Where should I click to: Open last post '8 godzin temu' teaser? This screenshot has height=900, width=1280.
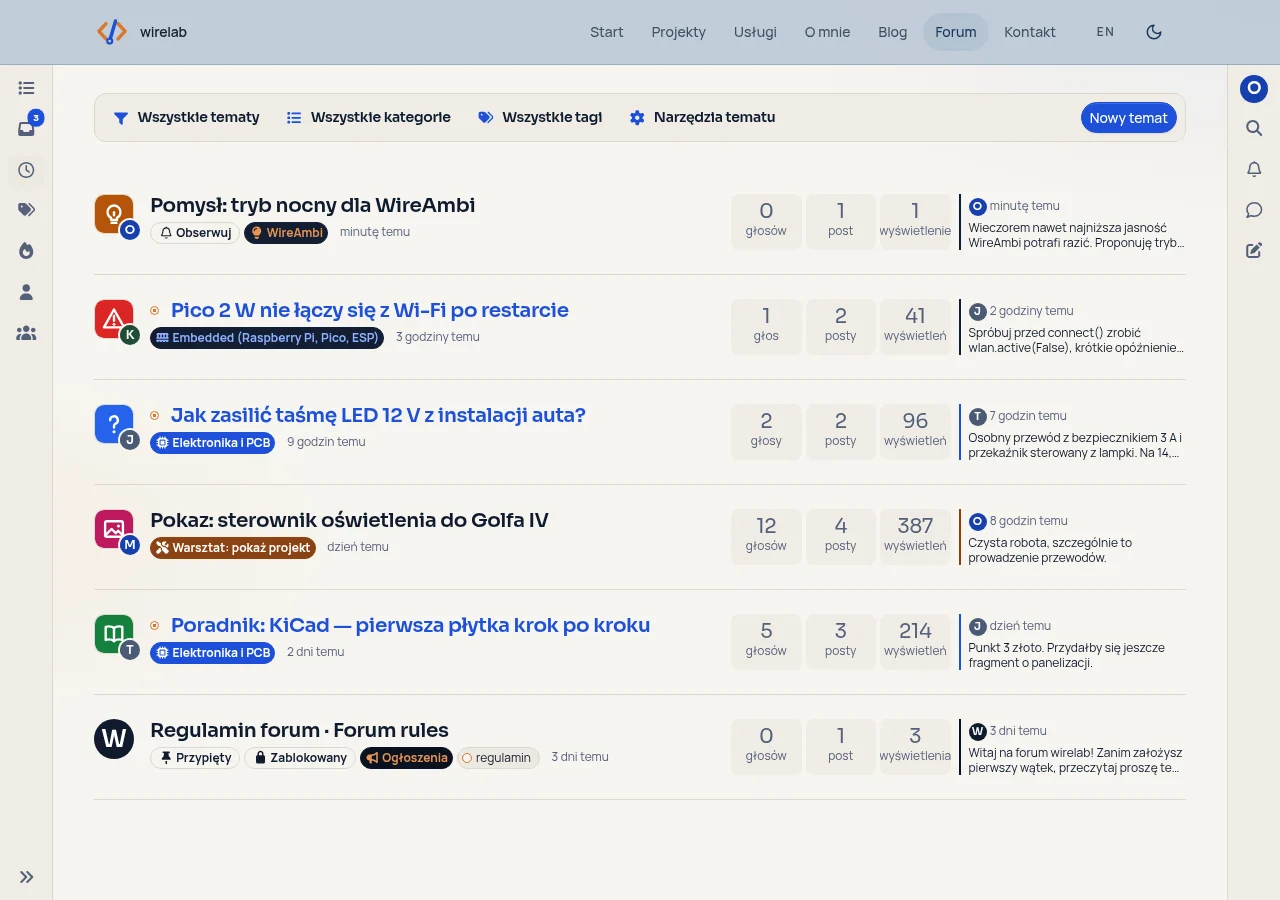[1028, 521]
